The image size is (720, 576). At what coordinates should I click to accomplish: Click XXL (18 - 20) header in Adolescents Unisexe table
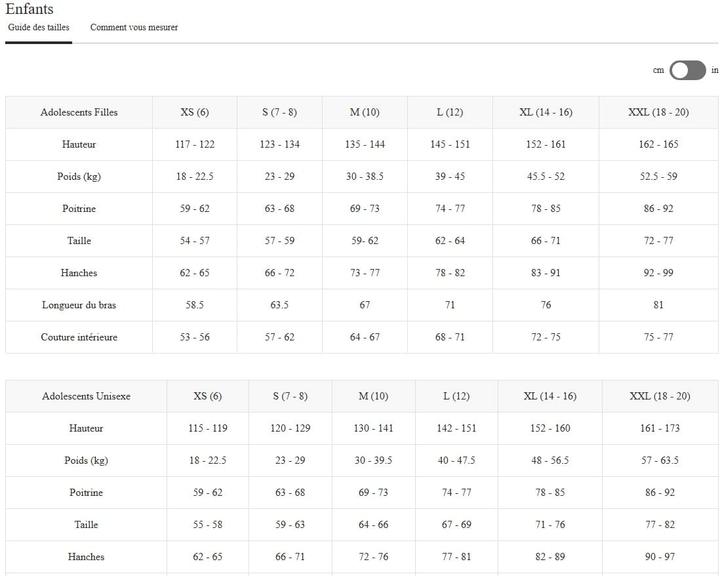pyautogui.click(x=659, y=397)
